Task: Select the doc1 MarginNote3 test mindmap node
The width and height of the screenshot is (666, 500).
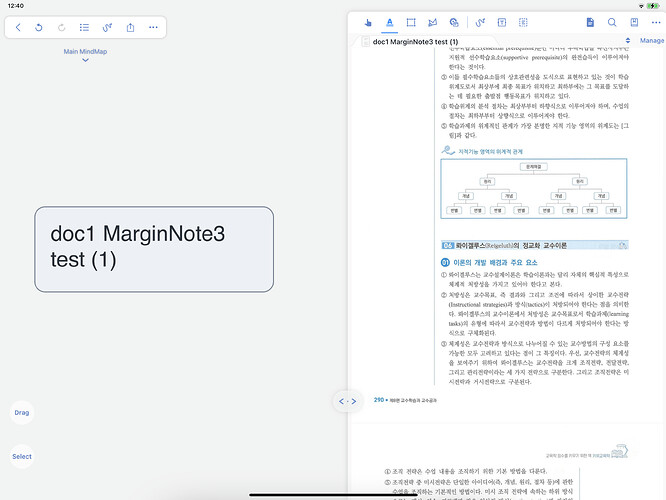Action: [x=154, y=249]
